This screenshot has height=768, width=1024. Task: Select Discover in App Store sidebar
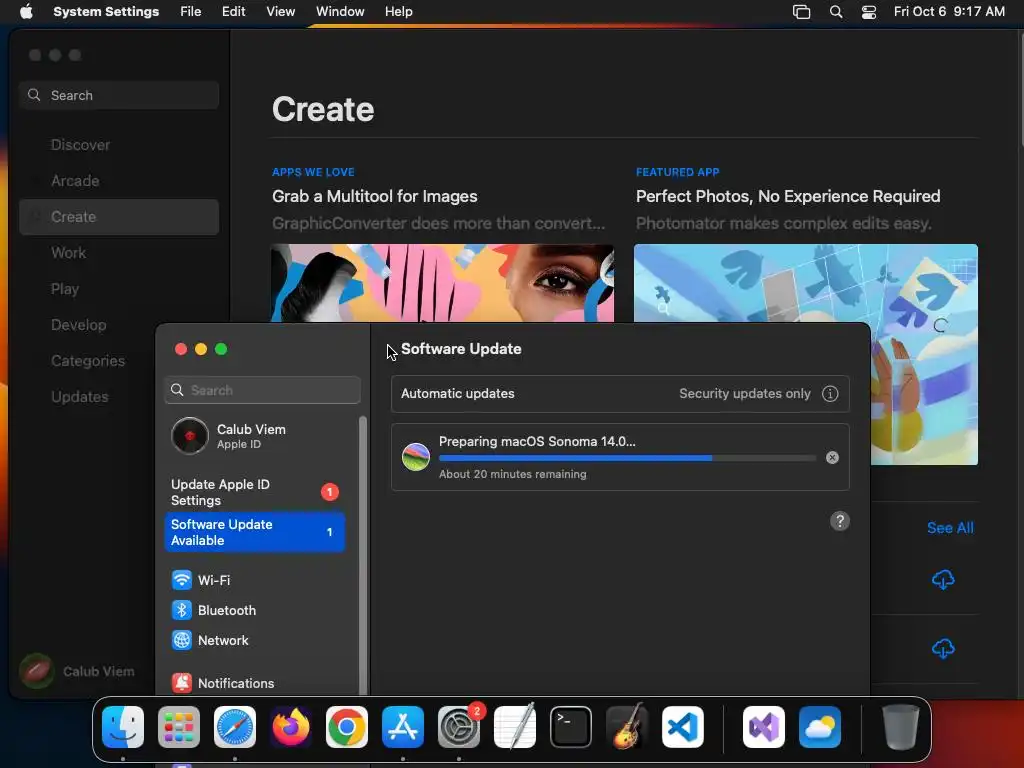pyautogui.click(x=119, y=145)
